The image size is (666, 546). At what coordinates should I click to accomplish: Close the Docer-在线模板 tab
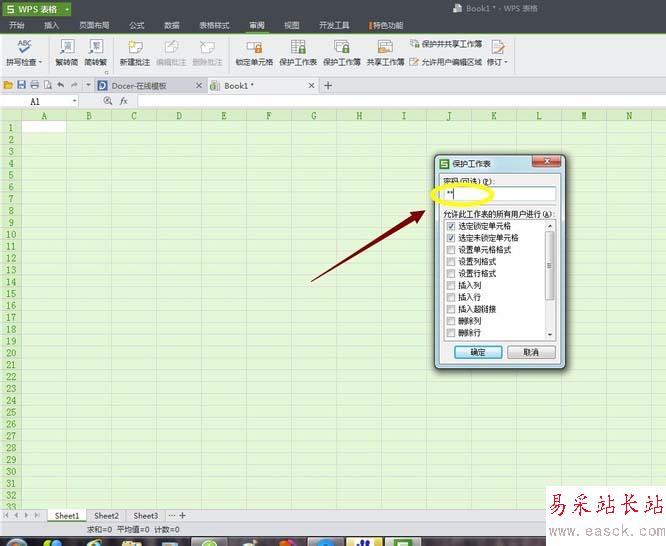tap(199, 86)
